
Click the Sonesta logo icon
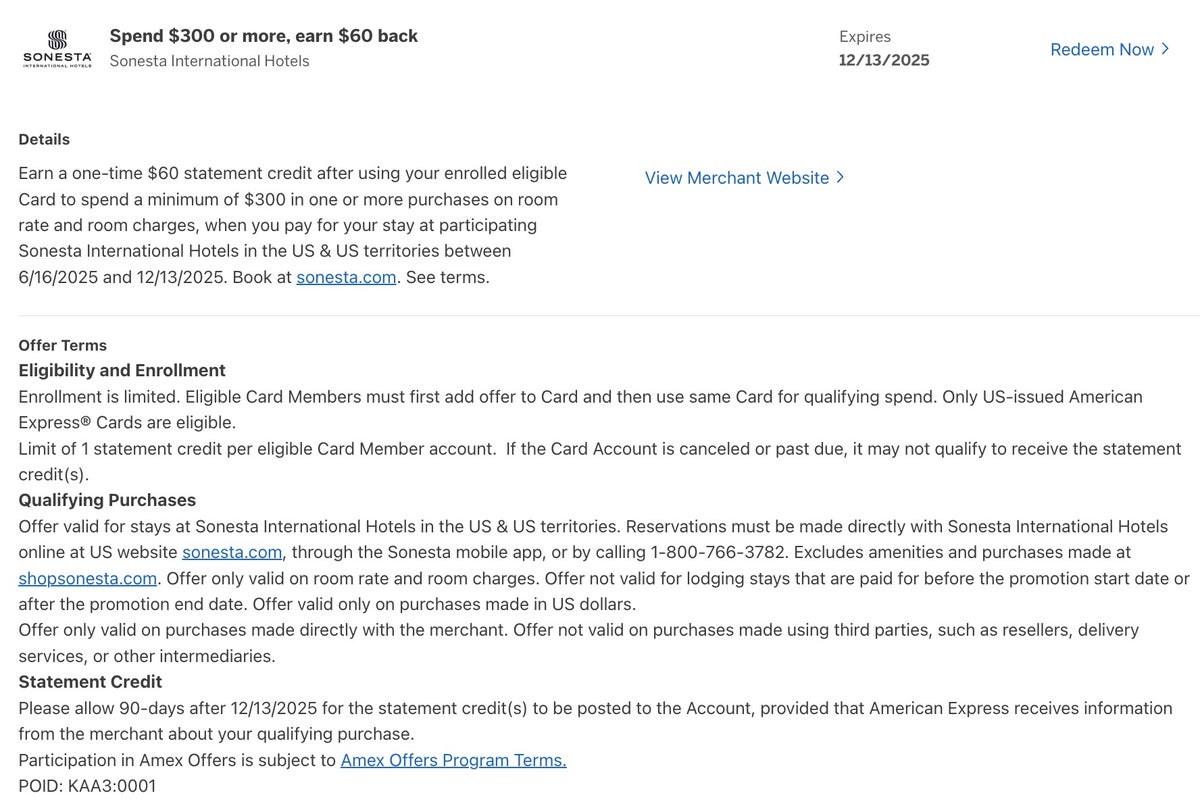[x=57, y=48]
